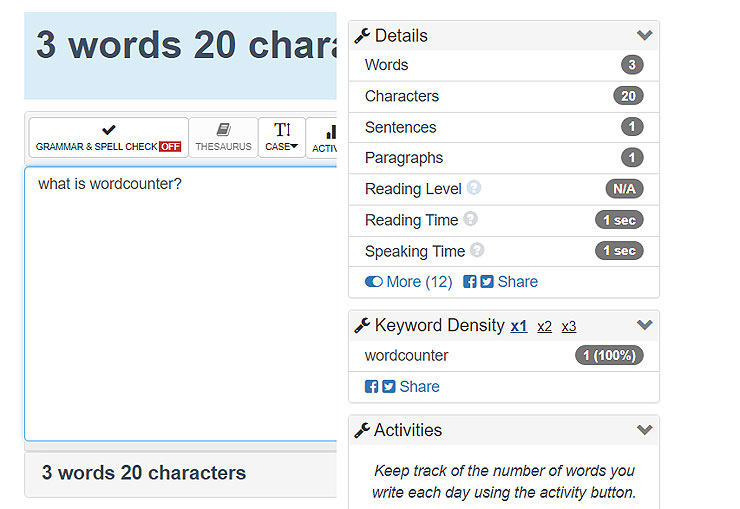Click the bottom status 3 words 20 characters
Screen dimensions: 740x509
144,473
